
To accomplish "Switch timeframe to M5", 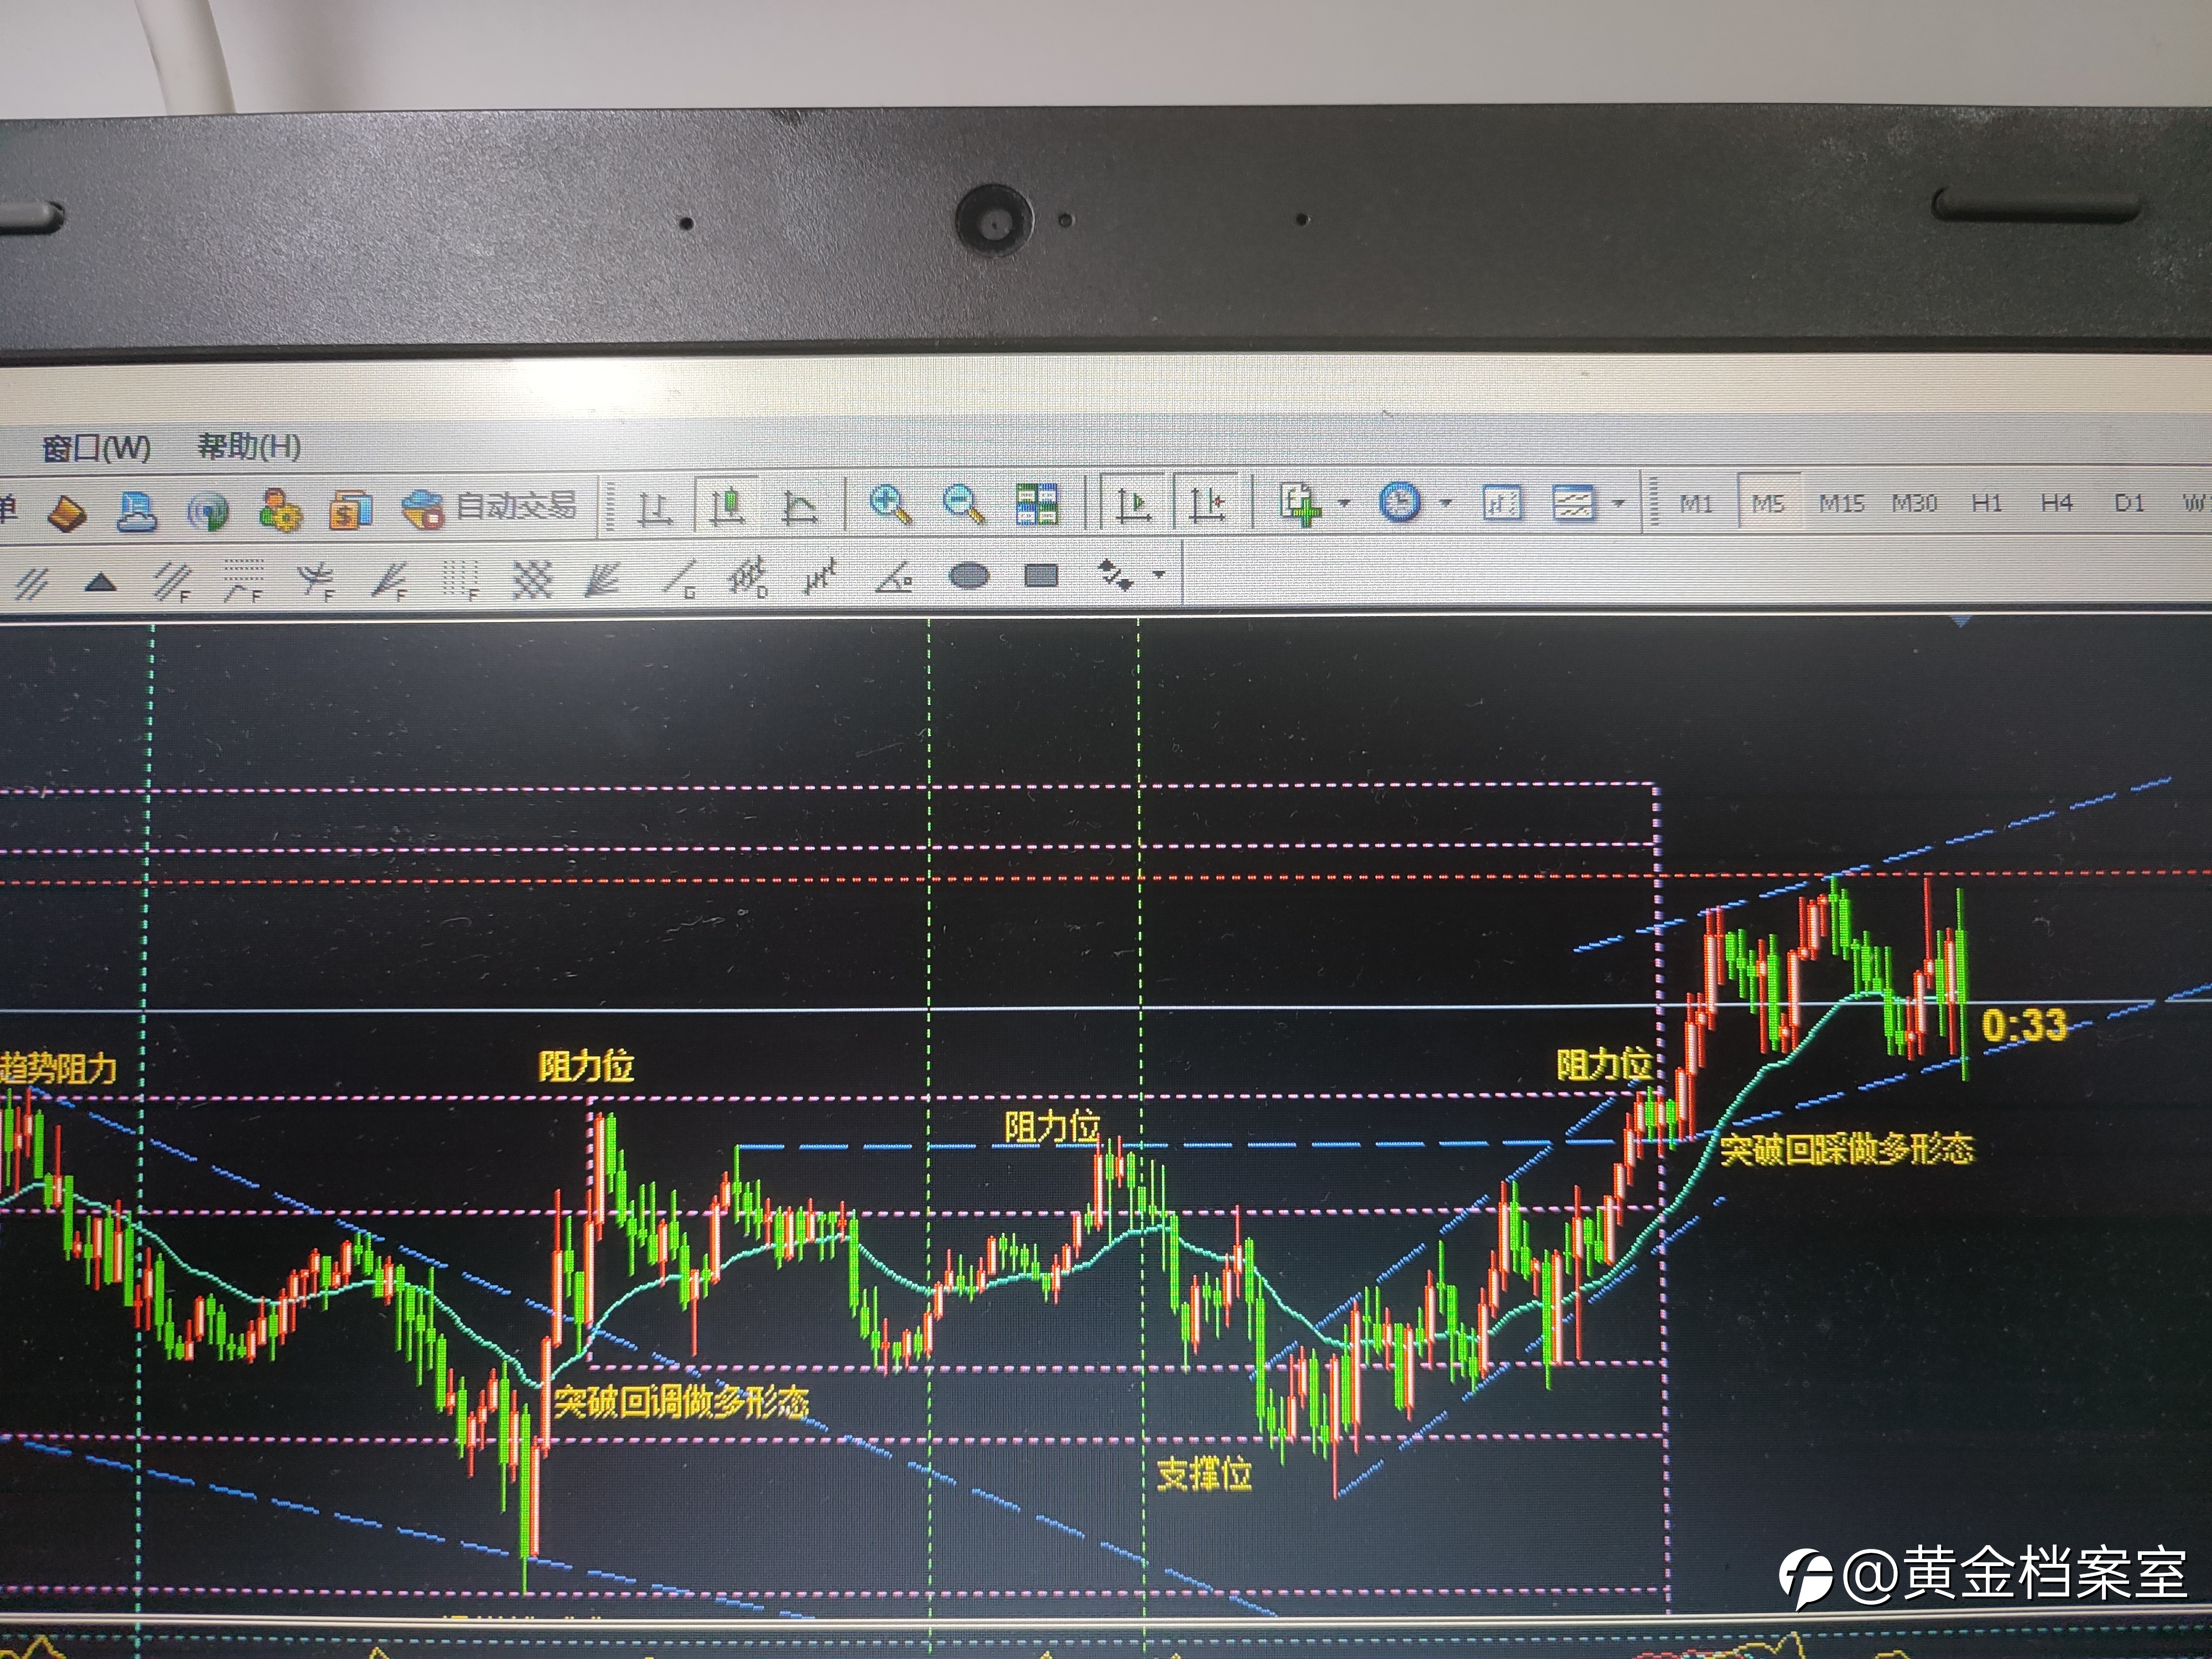I will [x=1768, y=503].
